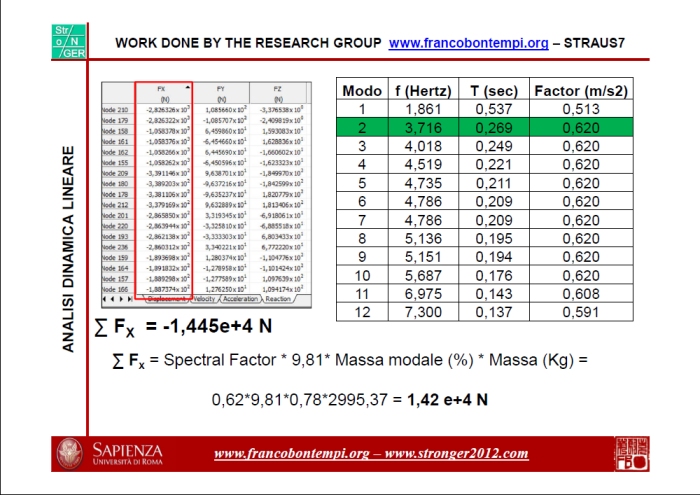The width and height of the screenshot is (700, 495).
Task: Select the Node 209 row header
Action: [x=116, y=173]
